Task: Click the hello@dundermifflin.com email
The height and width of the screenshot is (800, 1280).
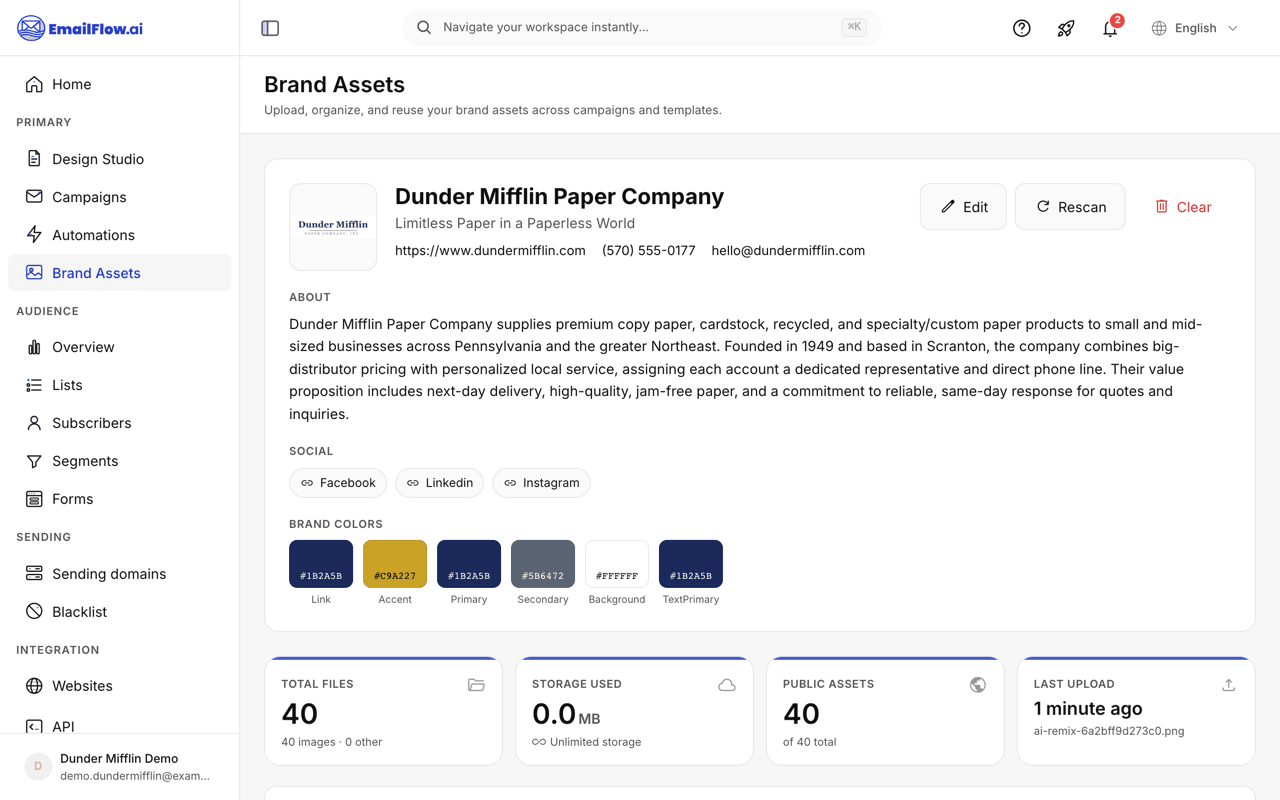Action: [x=788, y=251]
